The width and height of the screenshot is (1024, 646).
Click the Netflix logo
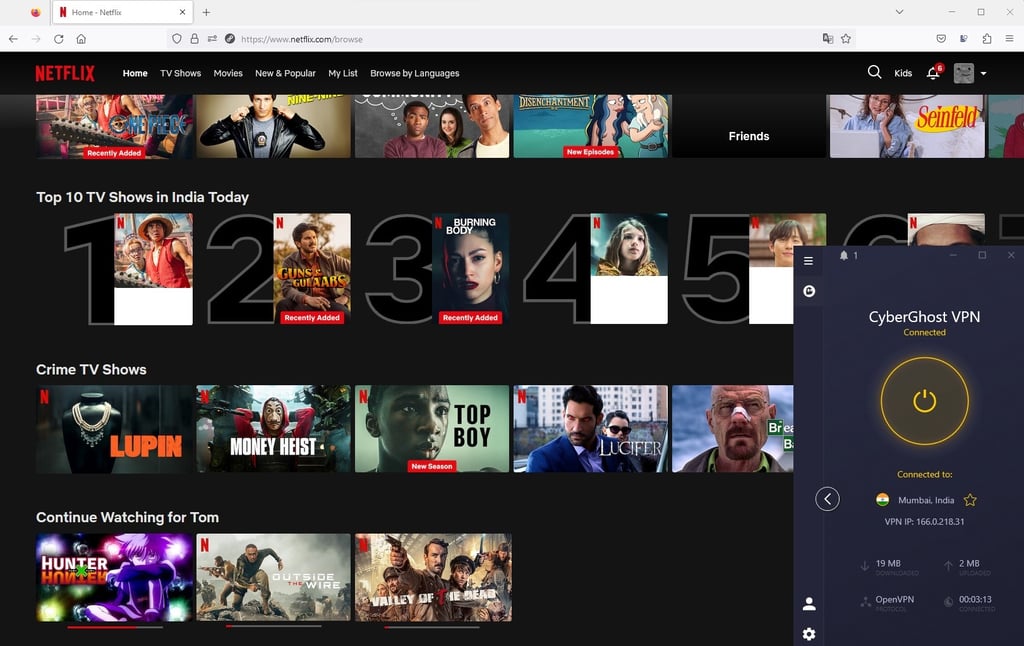coord(65,73)
